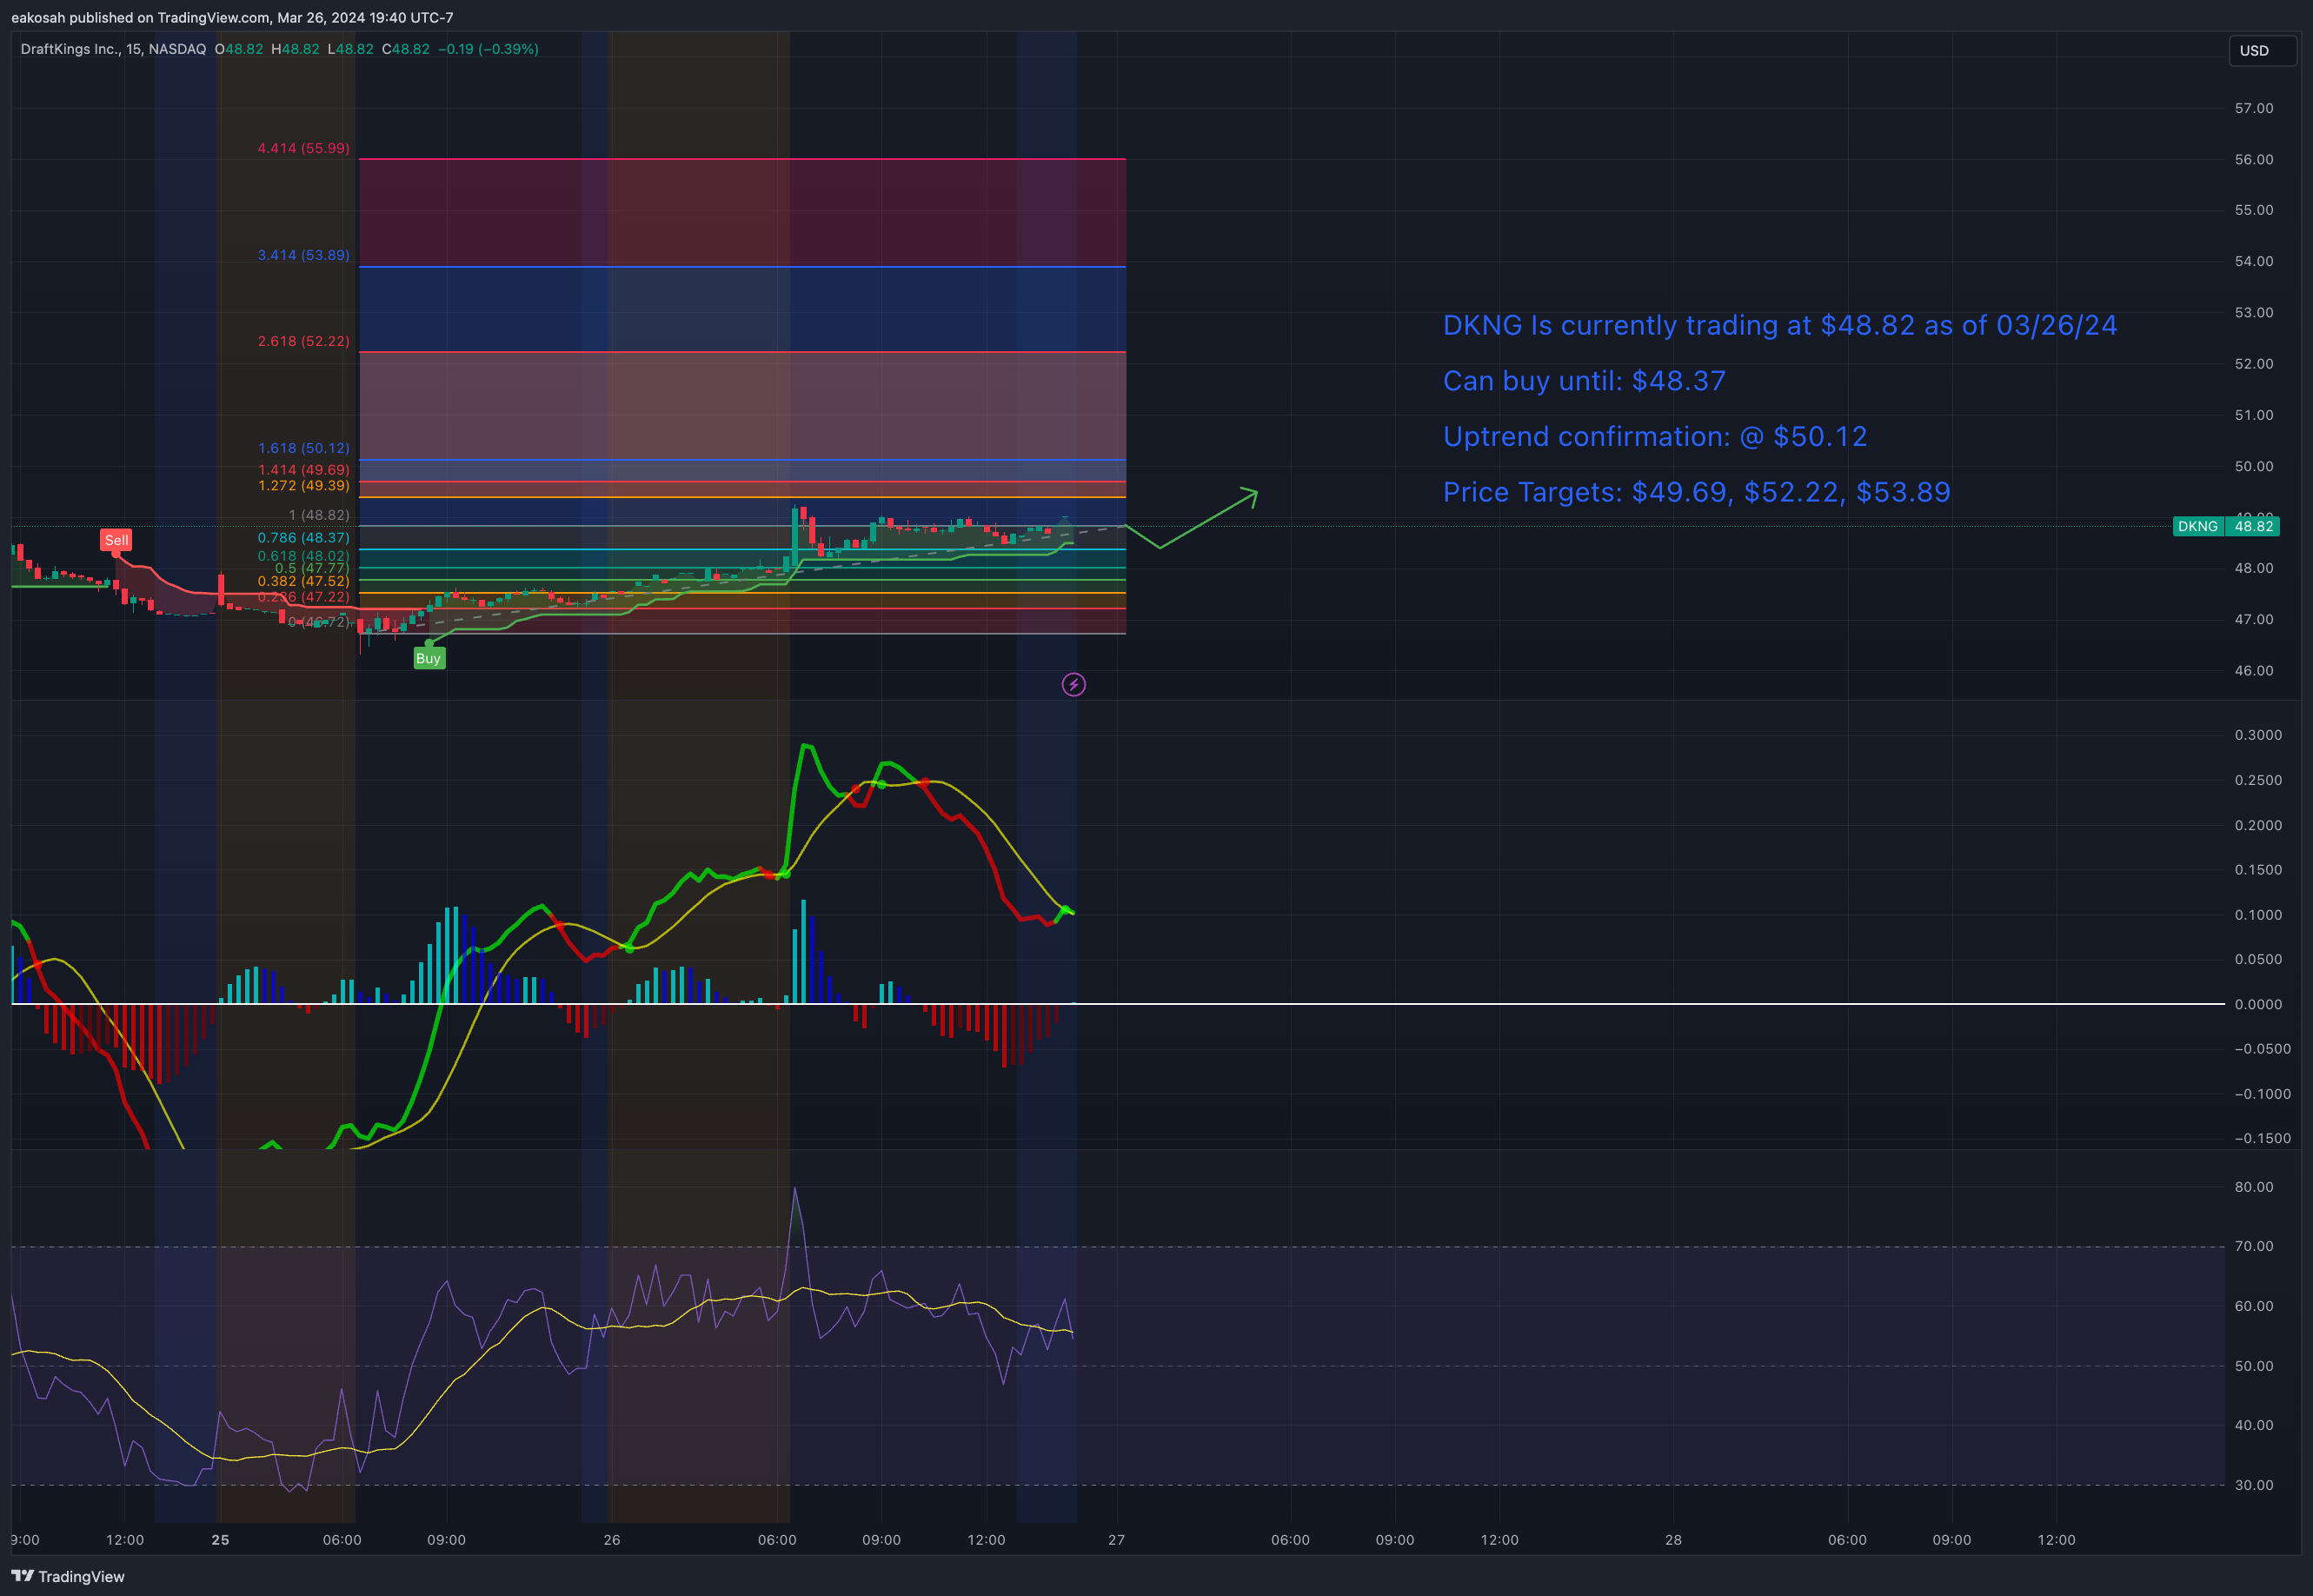Click the 1 (48.82) Fibonacci label
This screenshot has width=2313, height=1596.
coord(319,515)
